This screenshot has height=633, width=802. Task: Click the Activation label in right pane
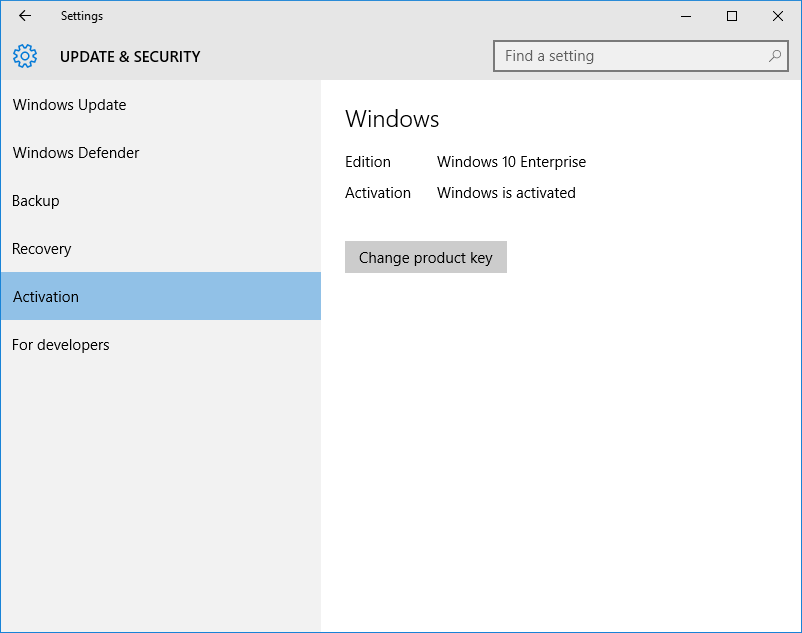[377, 193]
